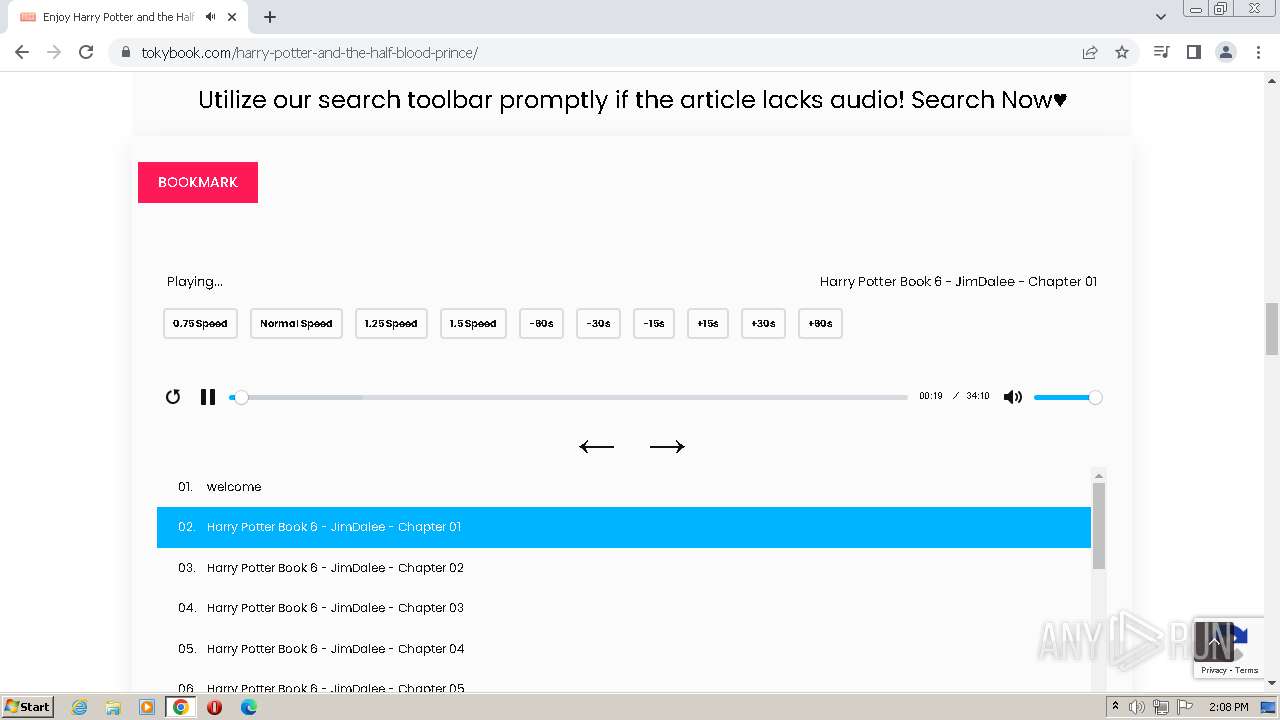Open File Explorer from taskbar
Image resolution: width=1280 pixels, height=720 pixels.
click(113, 707)
